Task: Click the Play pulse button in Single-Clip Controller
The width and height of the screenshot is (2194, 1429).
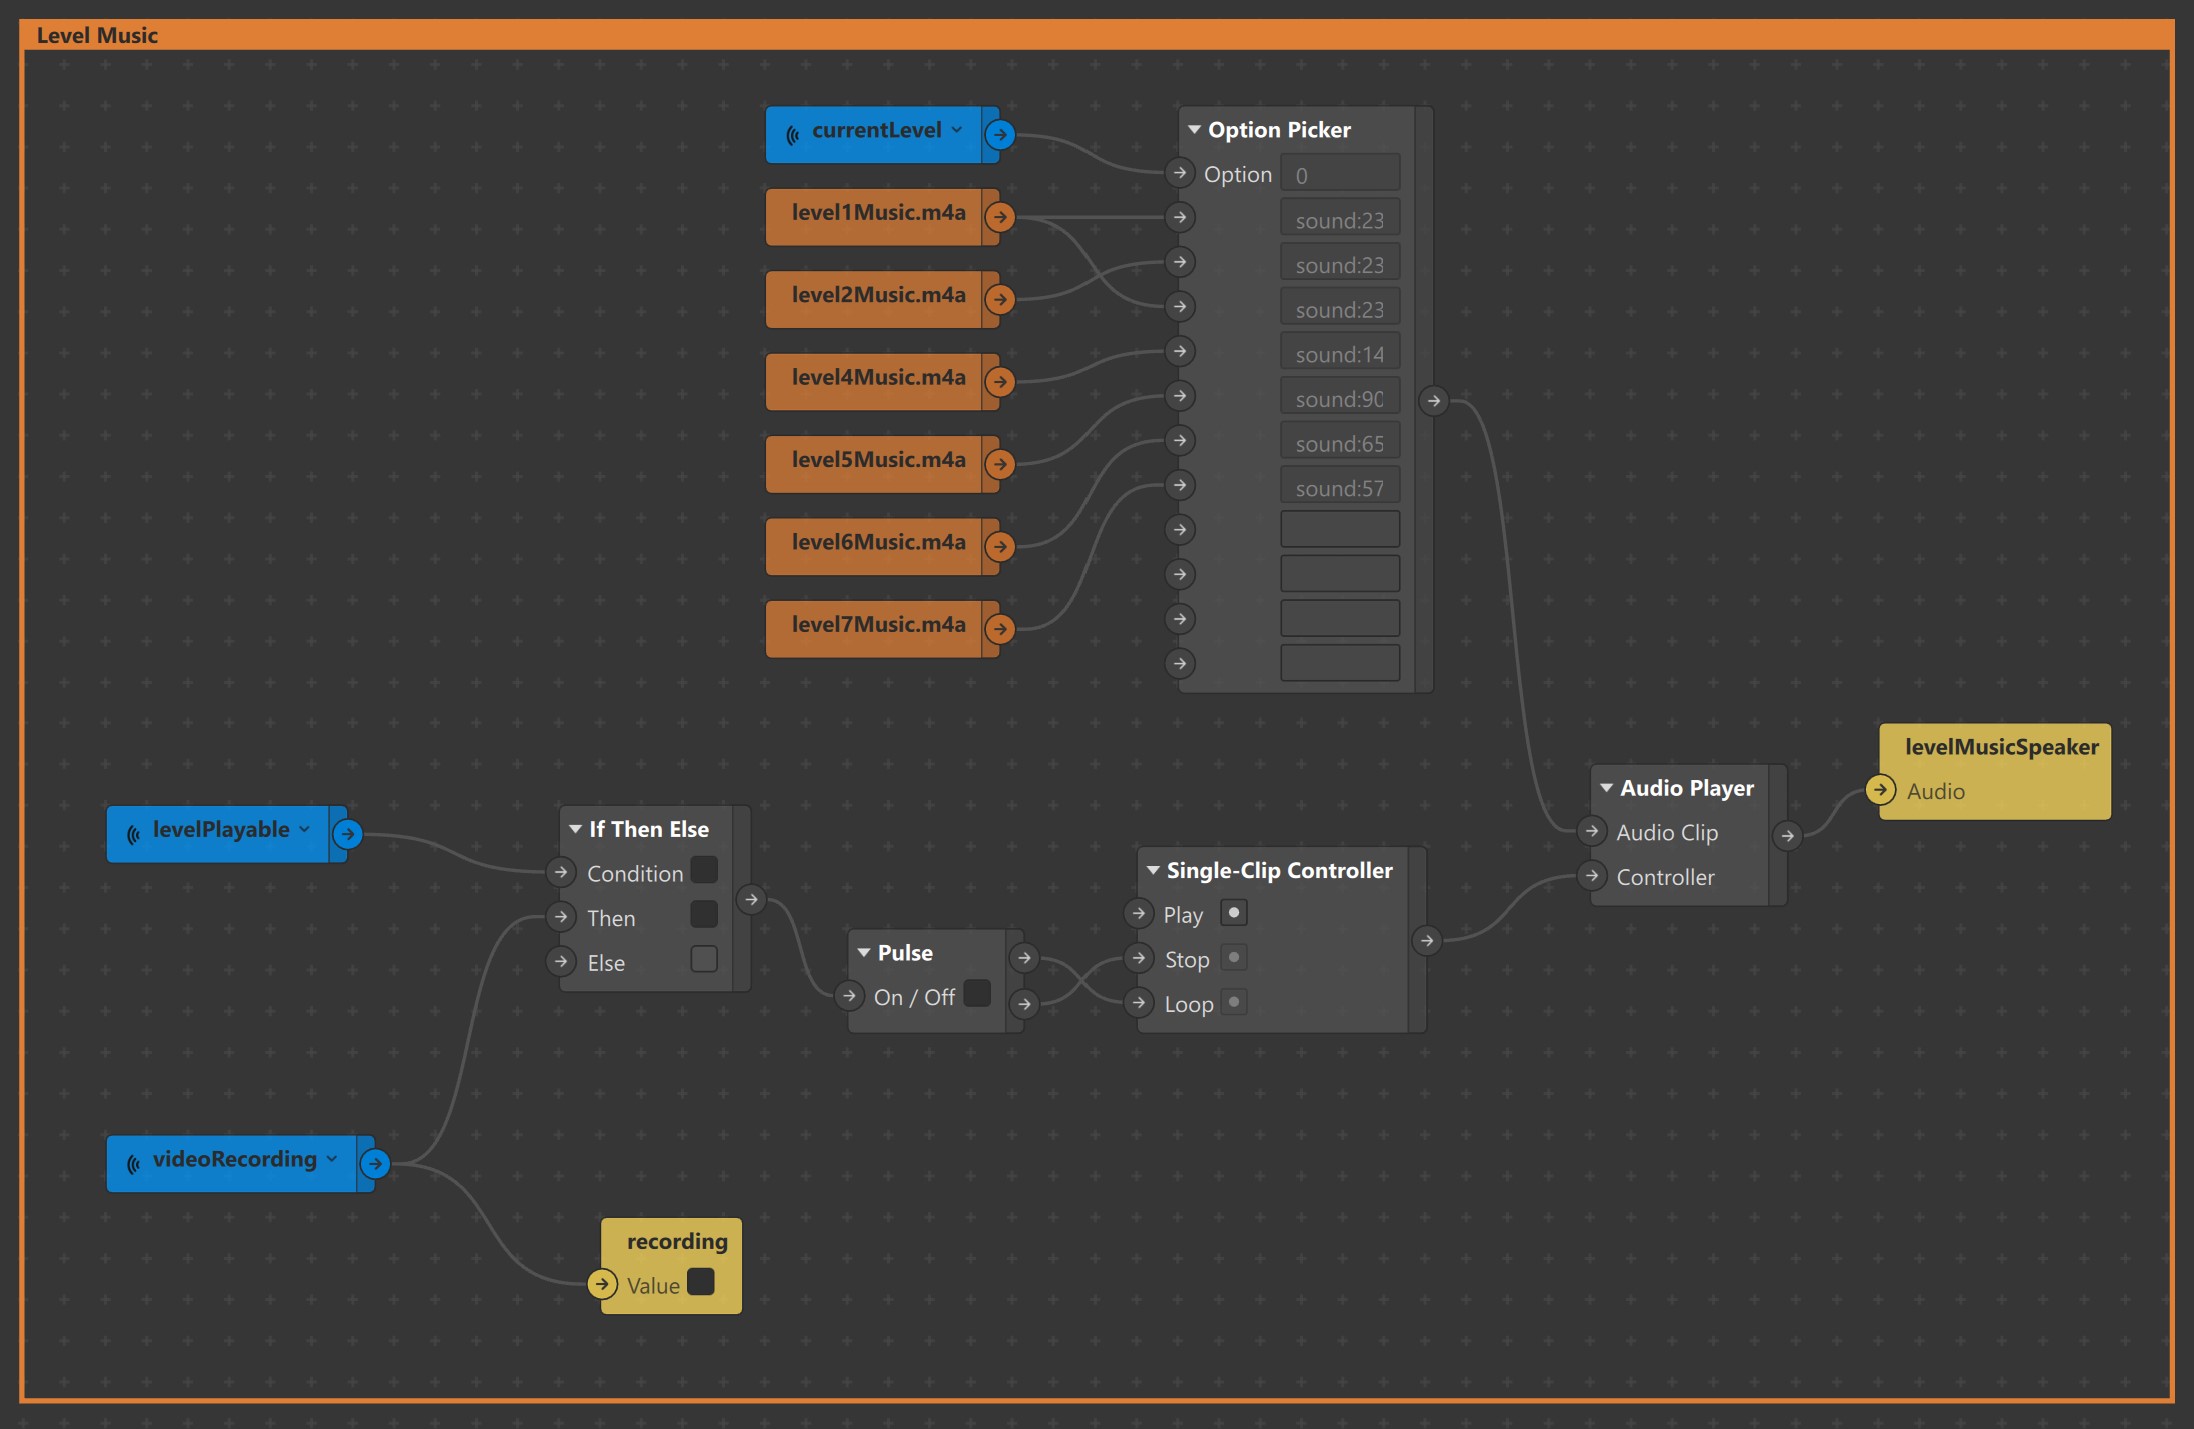Action: (1234, 913)
